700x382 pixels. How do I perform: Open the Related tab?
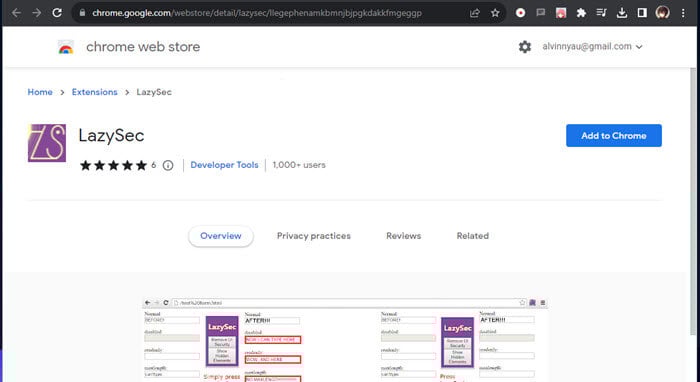click(x=472, y=236)
